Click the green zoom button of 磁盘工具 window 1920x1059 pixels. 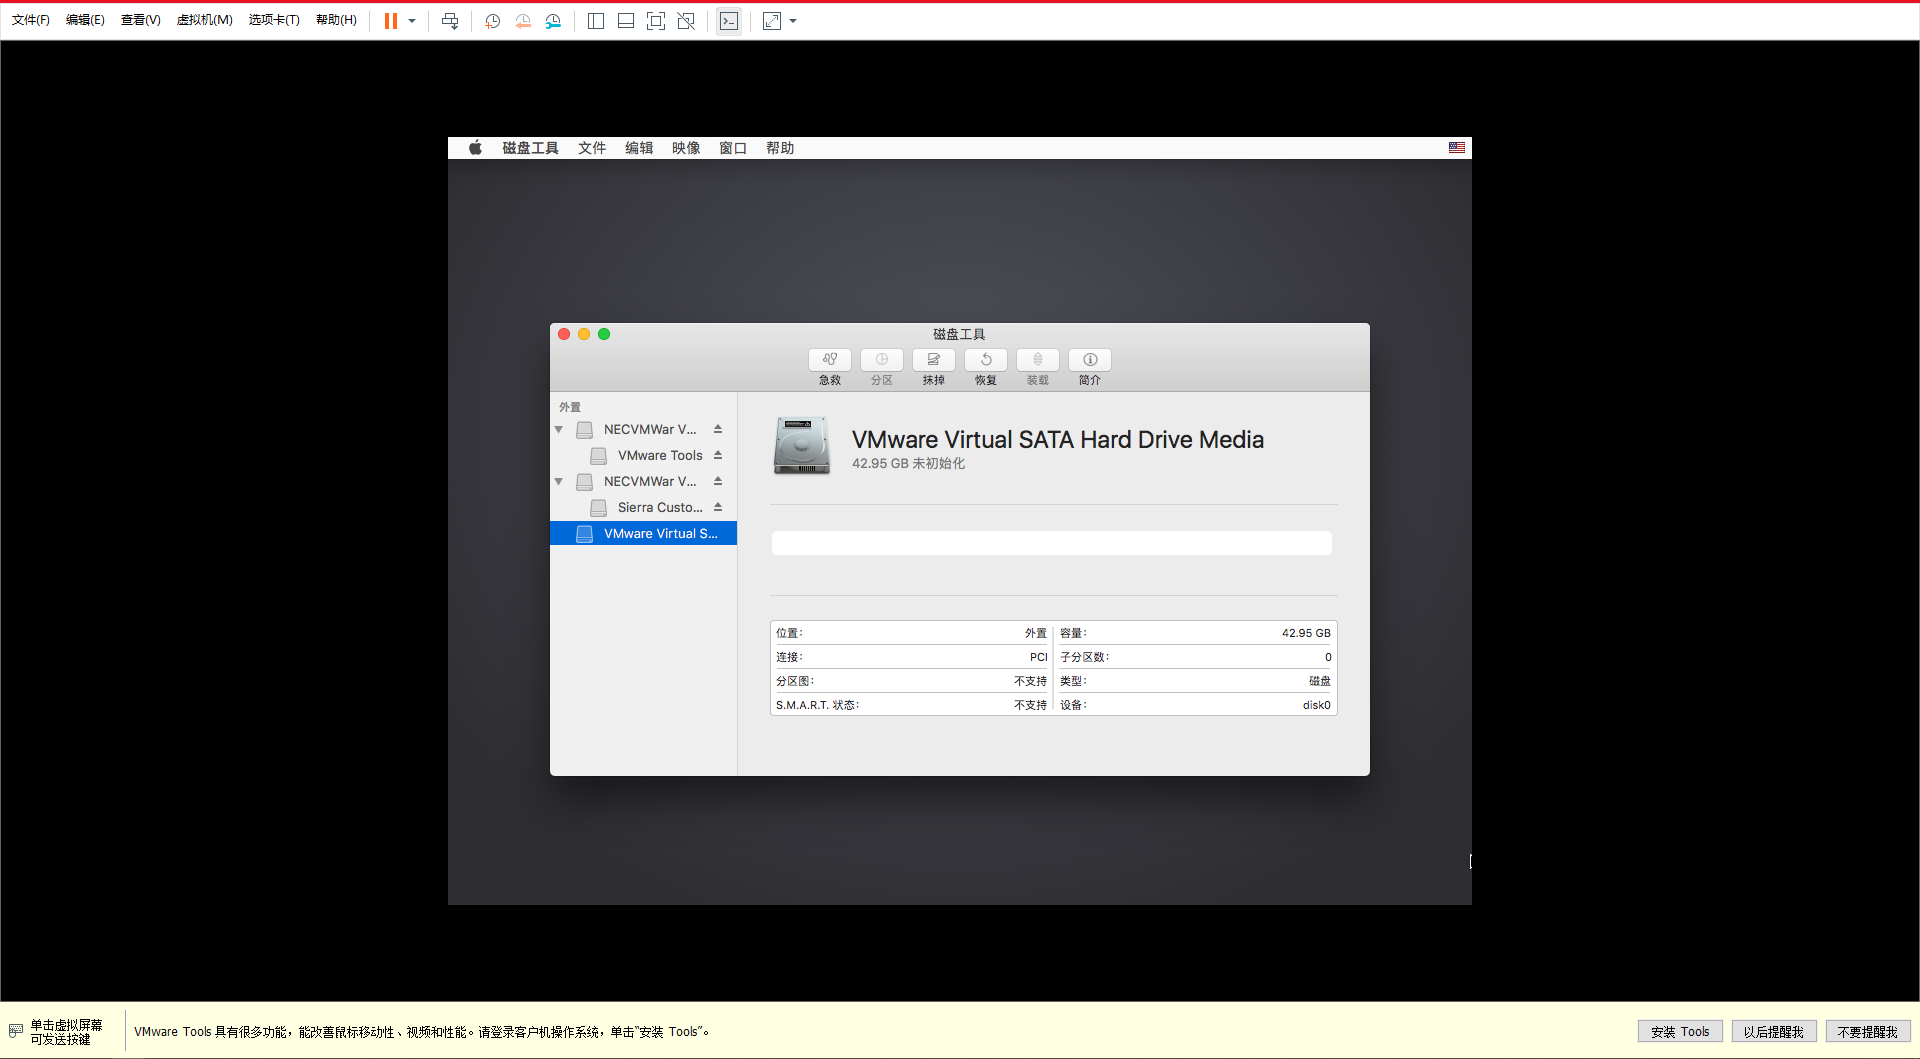click(604, 334)
